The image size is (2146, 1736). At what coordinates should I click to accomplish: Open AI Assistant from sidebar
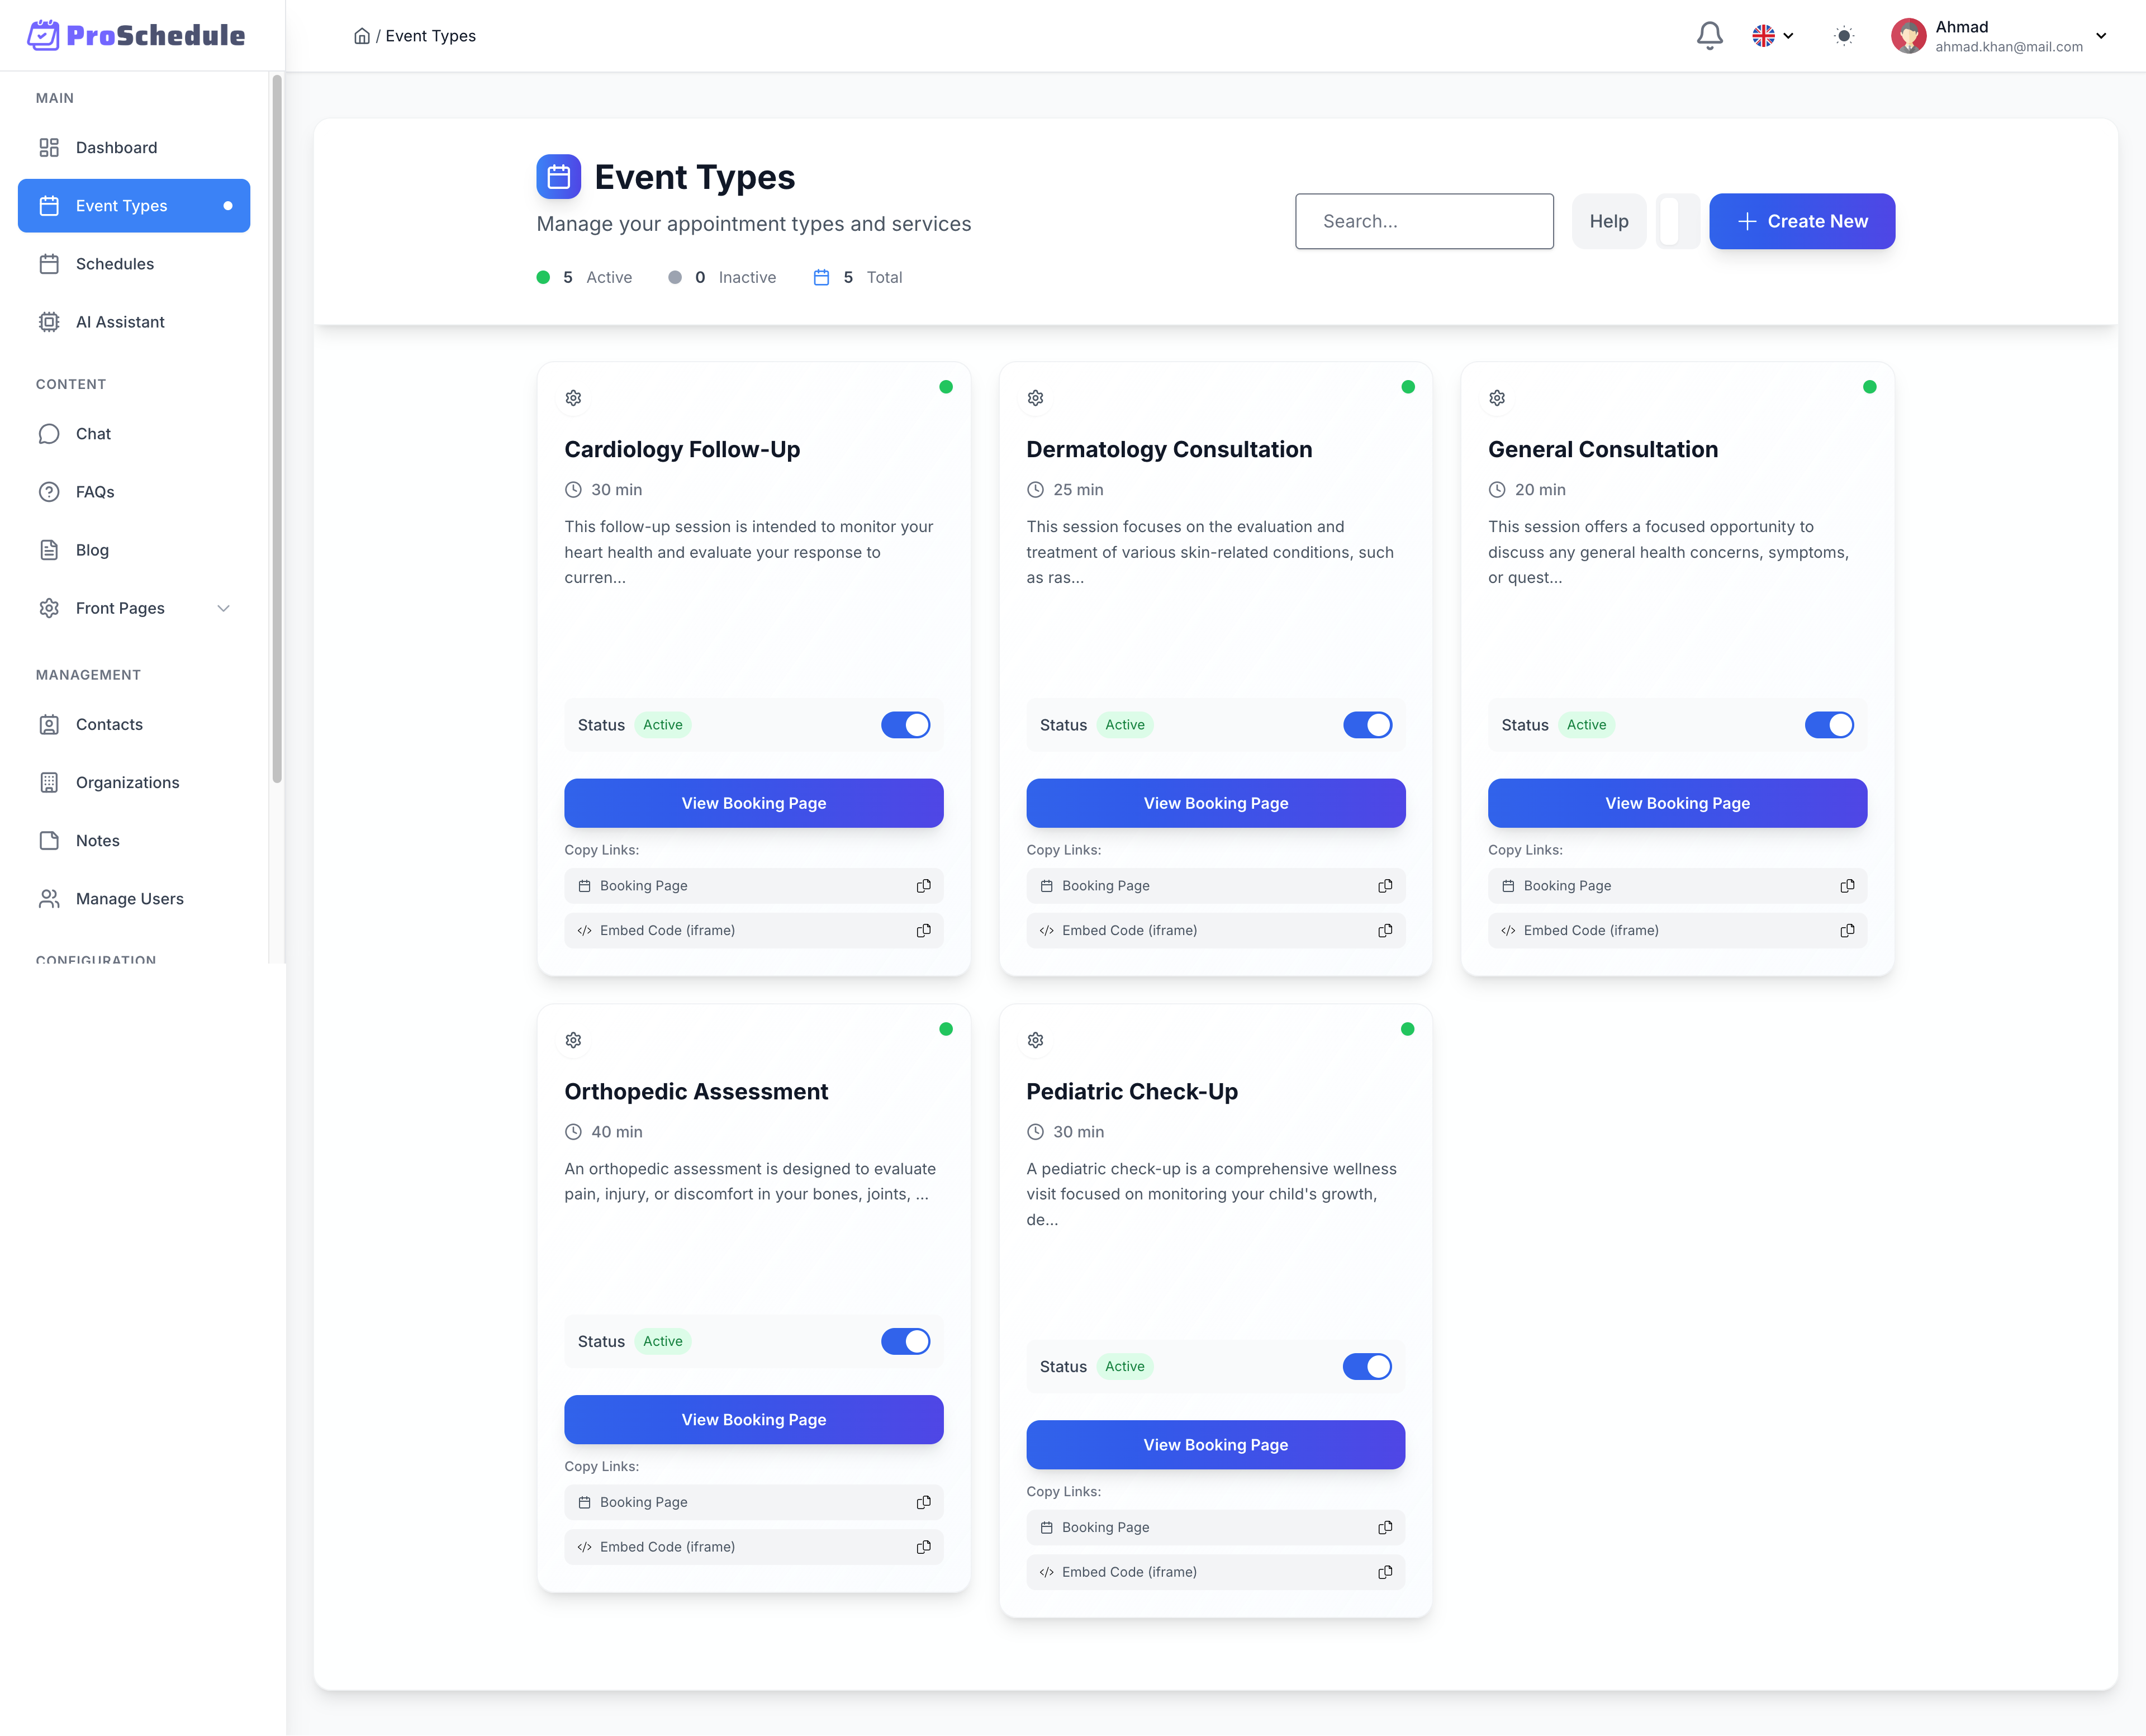[120, 322]
